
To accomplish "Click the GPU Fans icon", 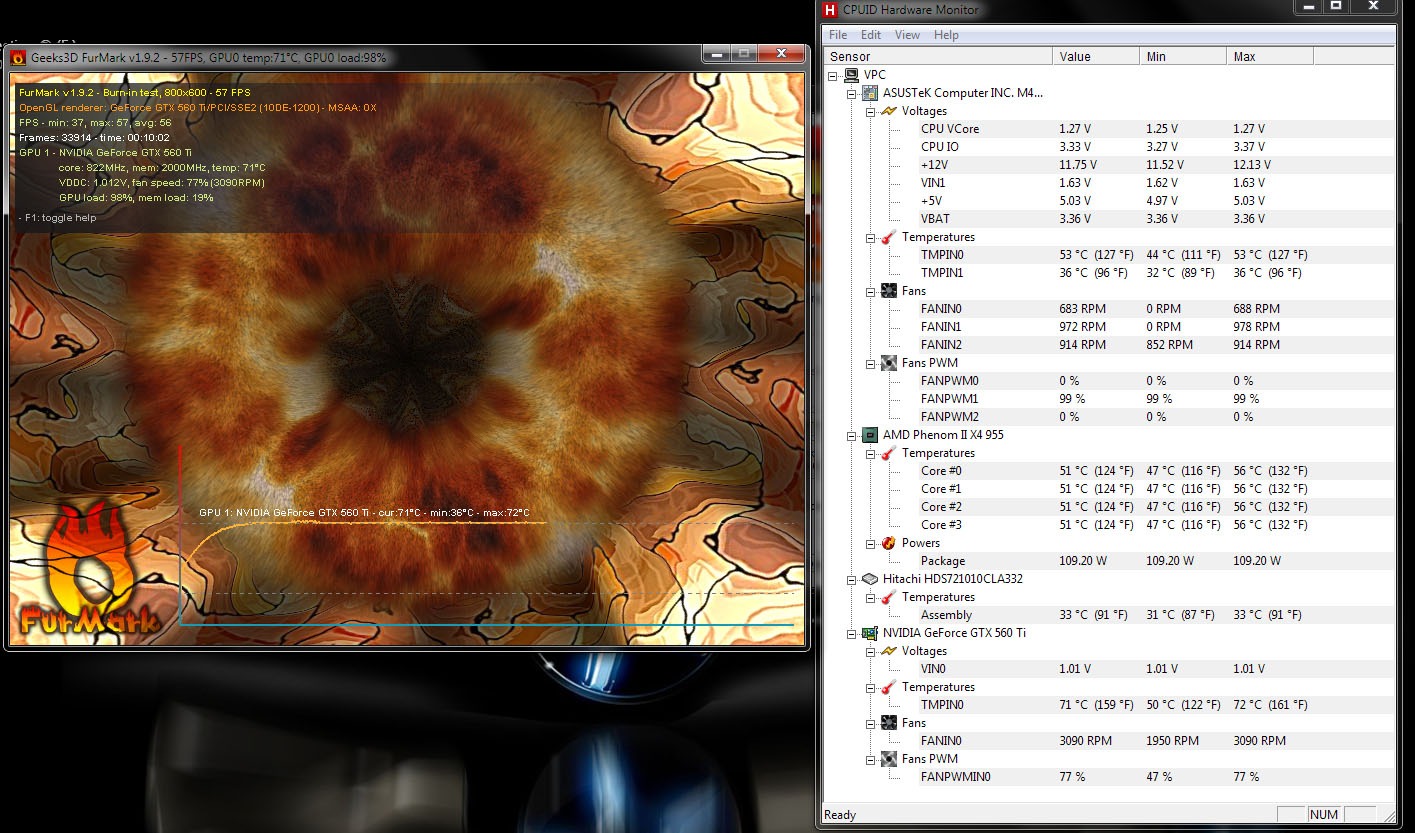I will 888,723.
